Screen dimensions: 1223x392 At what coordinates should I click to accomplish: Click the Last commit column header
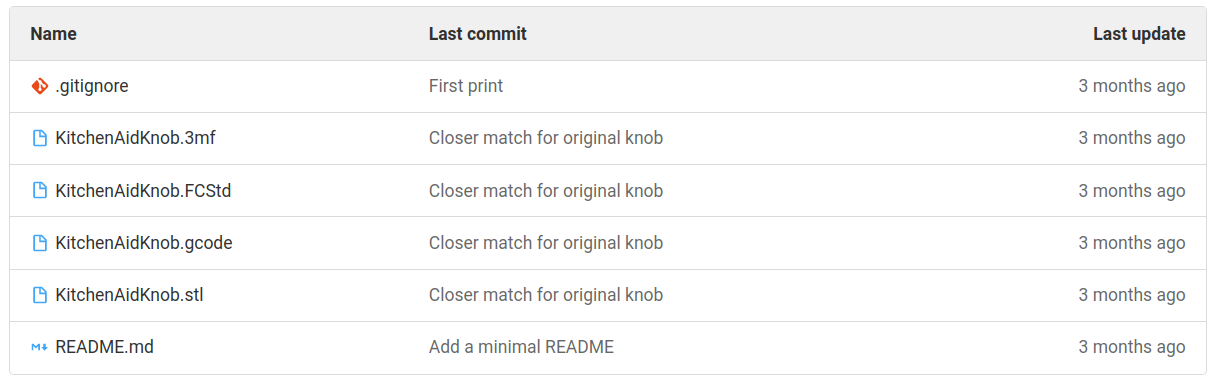point(478,34)
